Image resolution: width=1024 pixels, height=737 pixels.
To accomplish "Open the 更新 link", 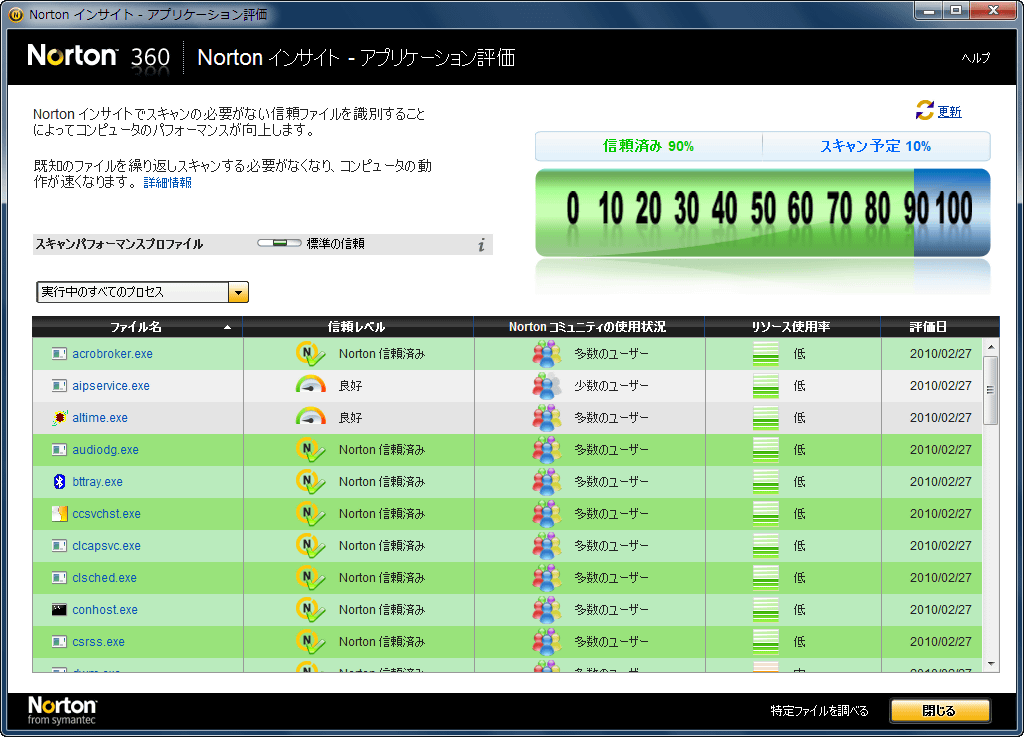I will pyautogui.click(x=949, y=112).
